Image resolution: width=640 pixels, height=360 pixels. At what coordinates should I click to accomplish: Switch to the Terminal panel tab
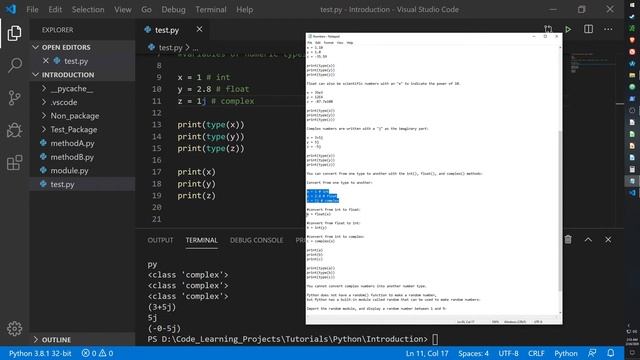pos(202,240)
